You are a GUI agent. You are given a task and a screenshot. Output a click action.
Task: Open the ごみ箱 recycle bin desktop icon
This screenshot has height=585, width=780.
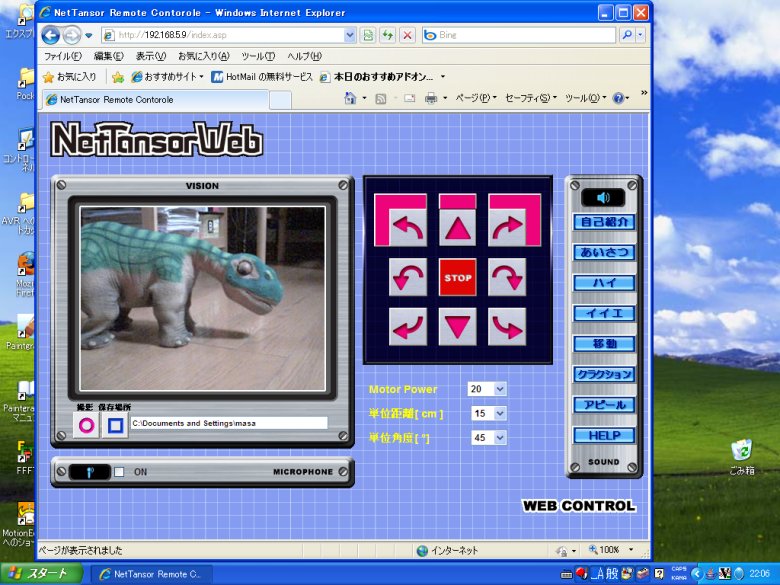click(742, 457)
